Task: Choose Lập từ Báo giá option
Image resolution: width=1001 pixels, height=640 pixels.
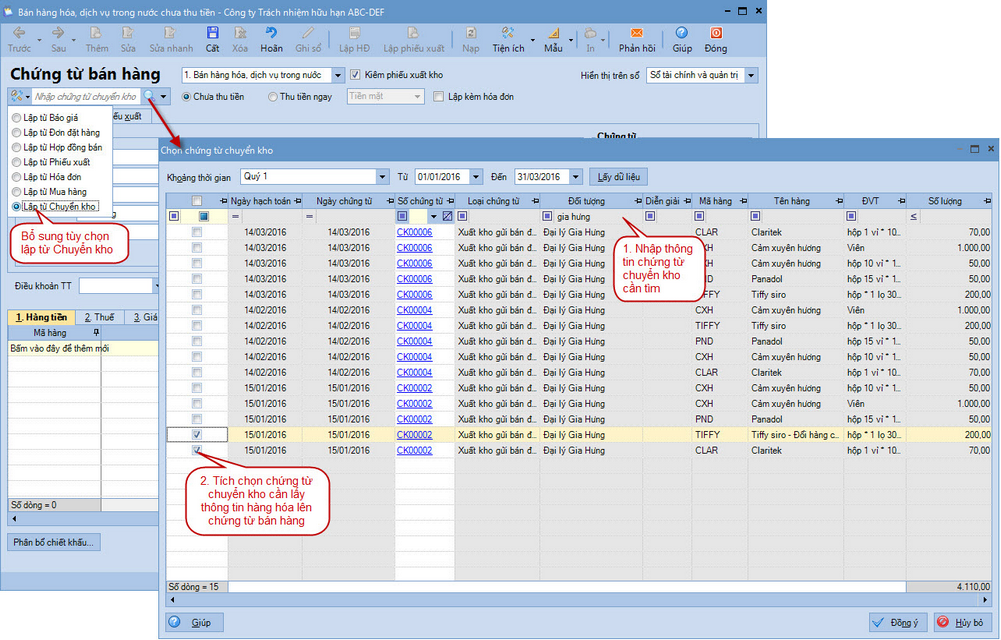Action: (45, 118)
